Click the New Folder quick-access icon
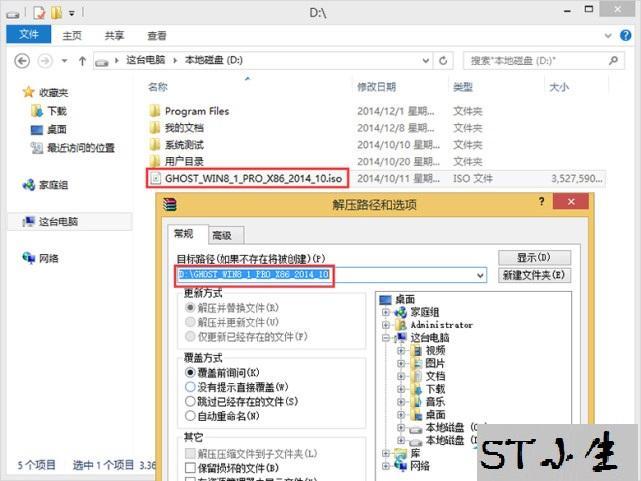The image size is (641, 481). click(56, 13)
